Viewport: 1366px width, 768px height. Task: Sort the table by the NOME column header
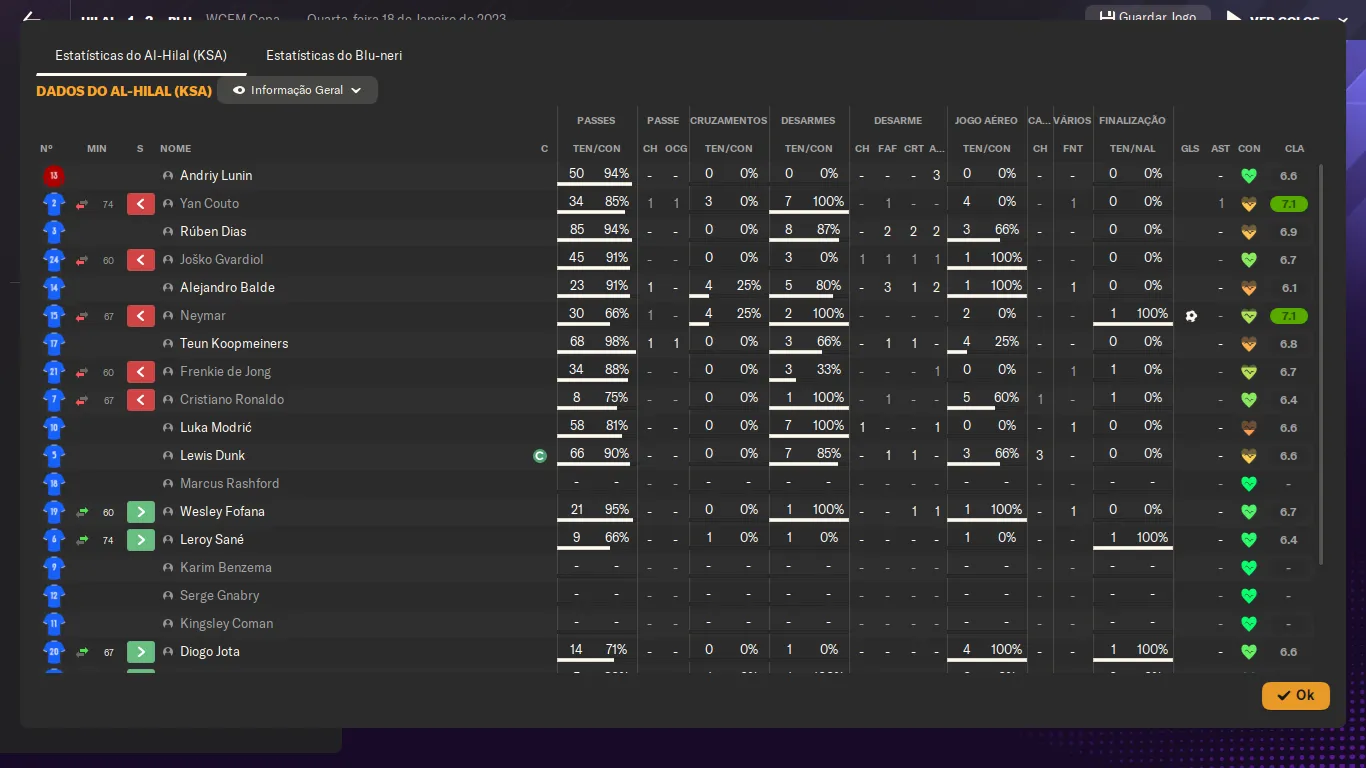click(x=175, y=149)
